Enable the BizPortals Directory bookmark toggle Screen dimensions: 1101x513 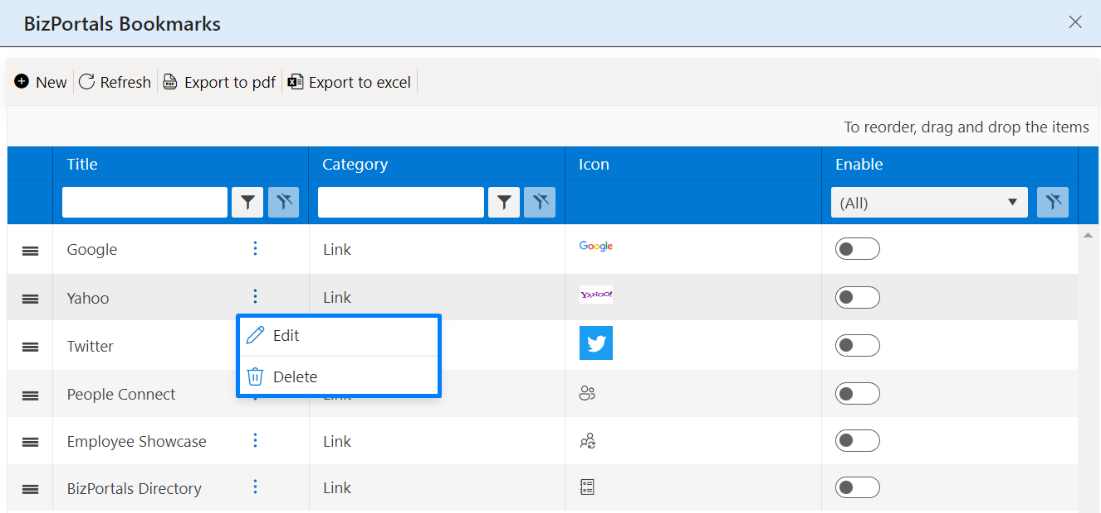857,487
